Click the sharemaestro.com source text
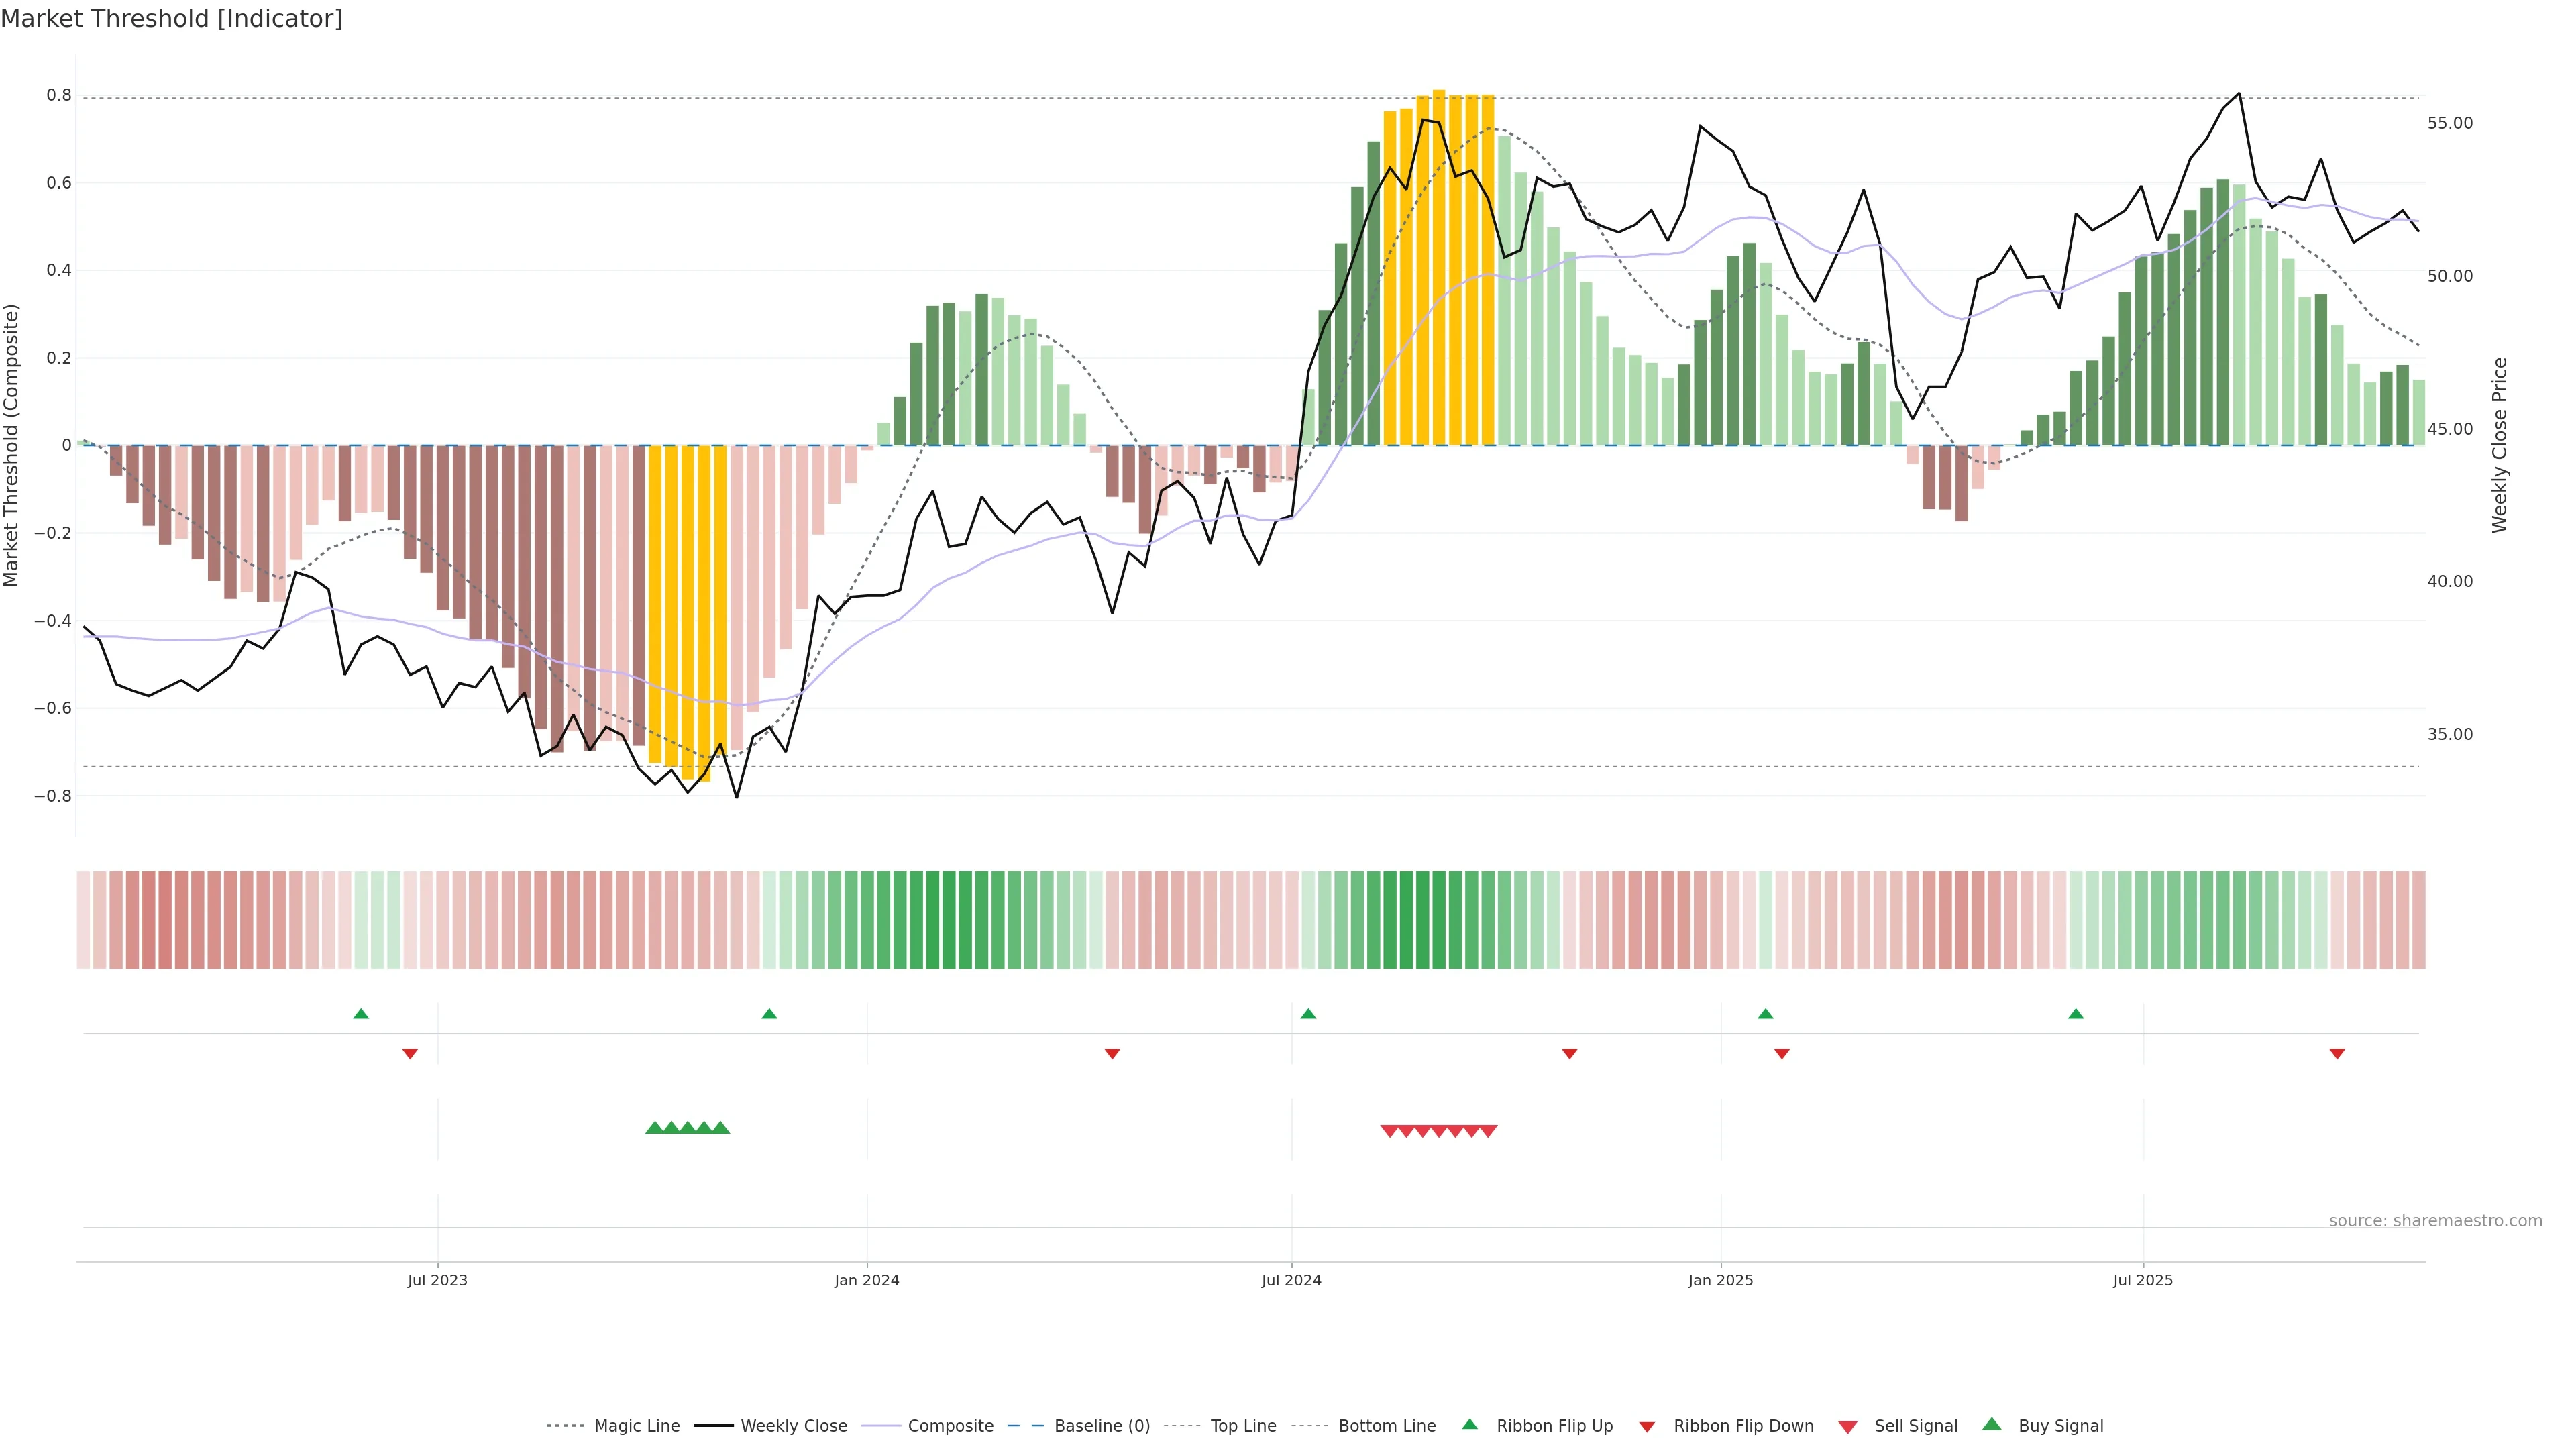 tap(2435, 1221)
